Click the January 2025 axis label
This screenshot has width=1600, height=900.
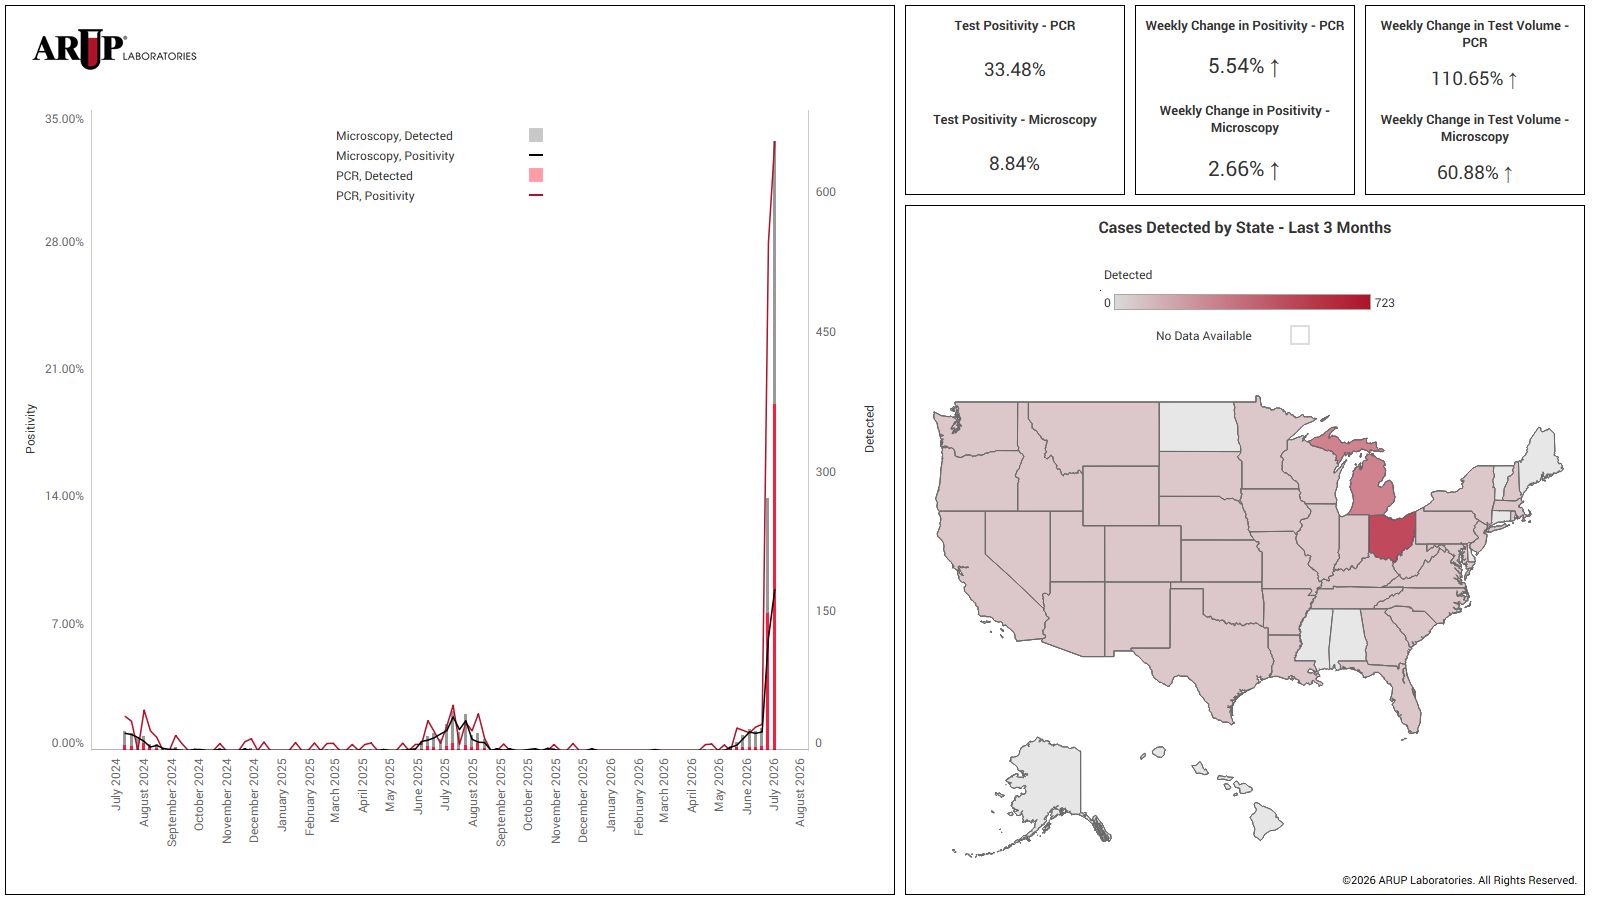click(282, 794)
